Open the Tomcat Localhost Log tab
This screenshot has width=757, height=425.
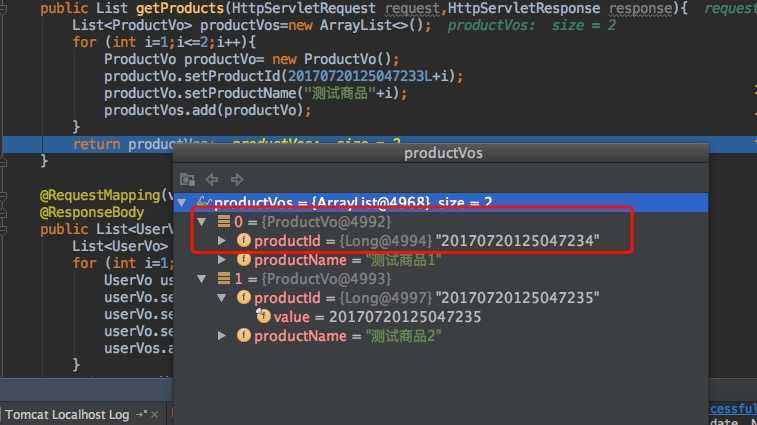[67, 415]
